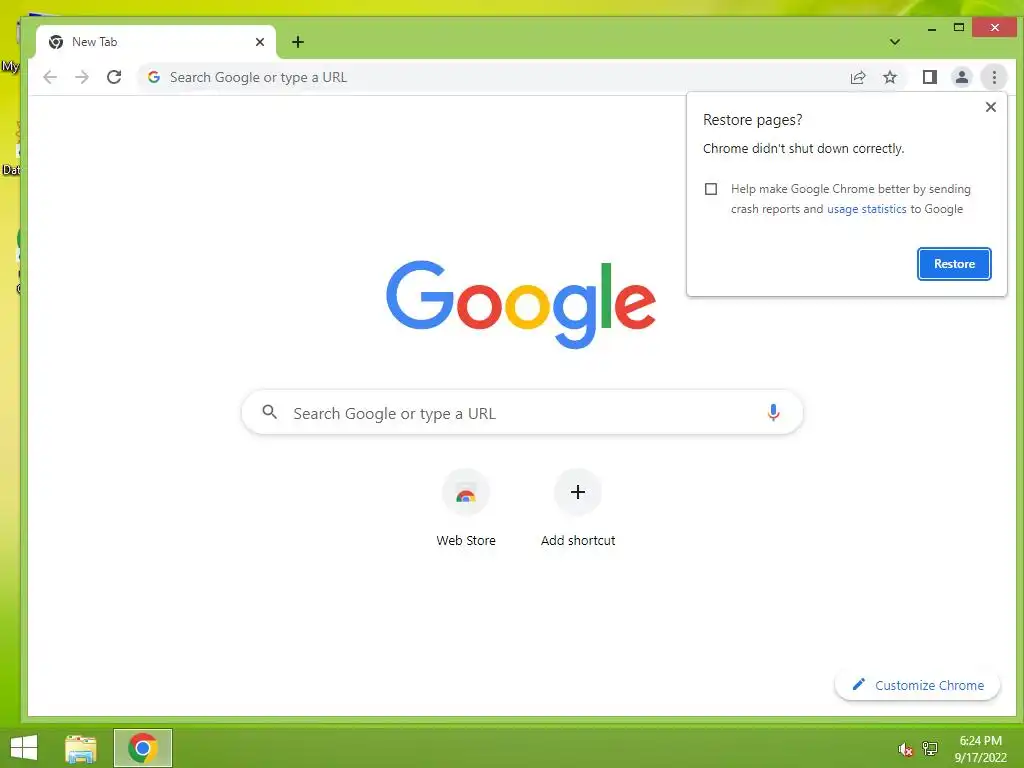Screen dimensions: 1024x768
Task: Open the Web Store shortcut
Action: tap(466, 509)
